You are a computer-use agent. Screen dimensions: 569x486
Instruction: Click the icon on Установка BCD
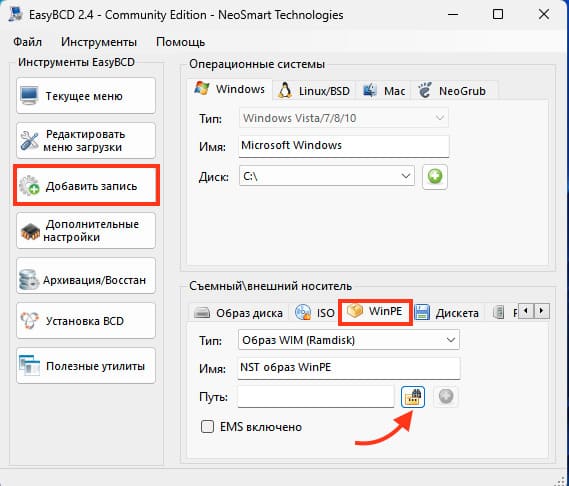[29, 320]
